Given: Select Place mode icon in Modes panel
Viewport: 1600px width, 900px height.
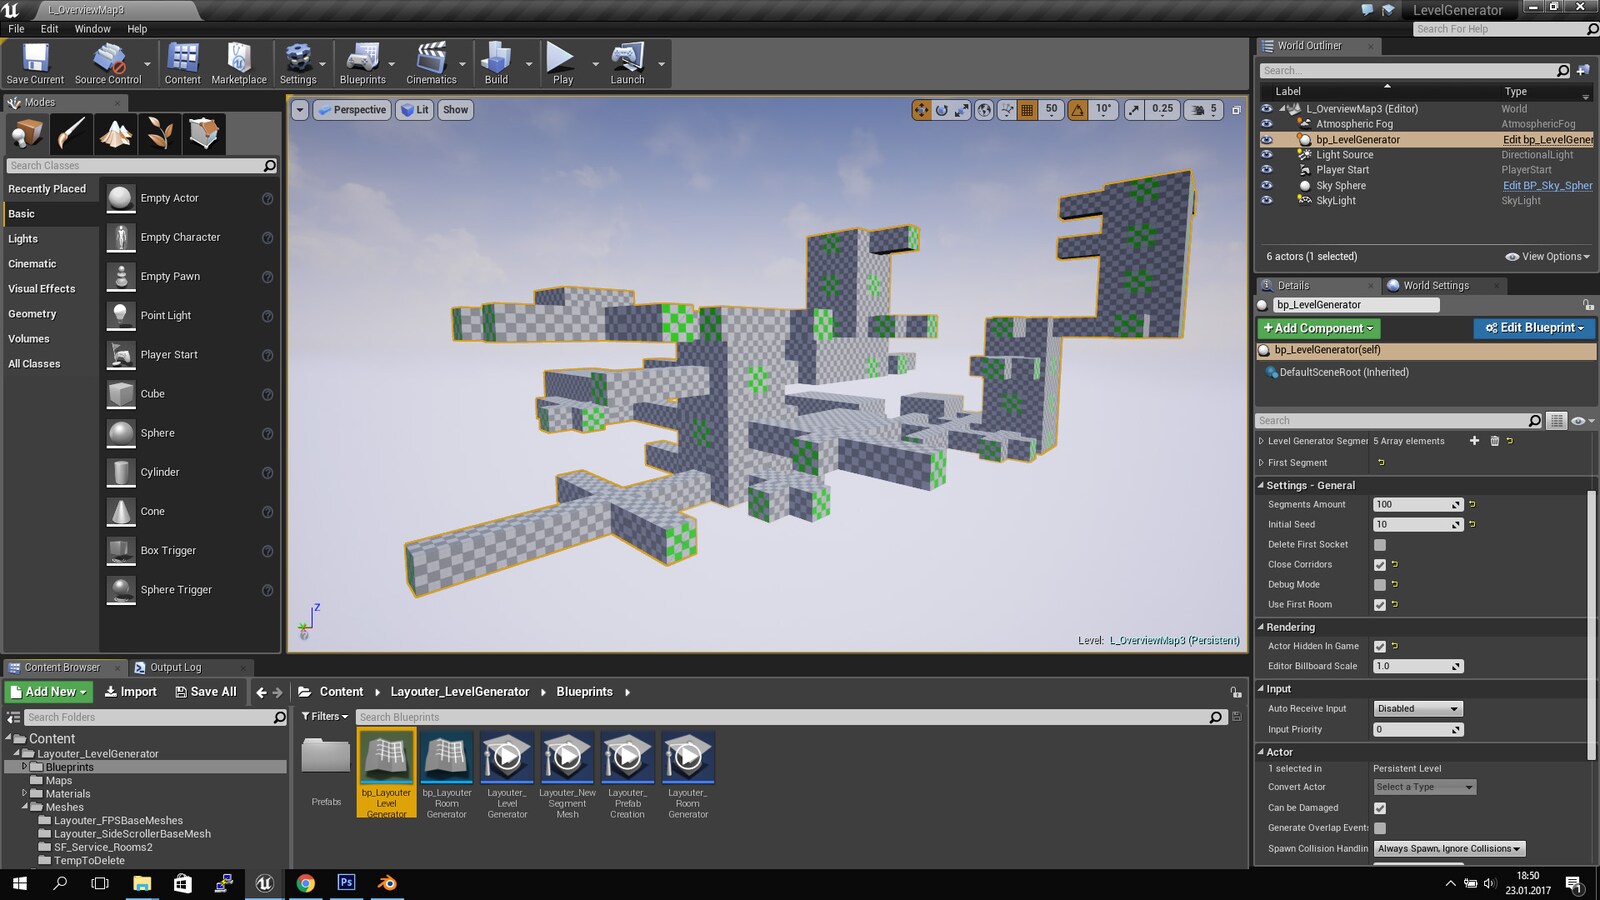Looking at the screenshot, I should (x=27, y=133).
